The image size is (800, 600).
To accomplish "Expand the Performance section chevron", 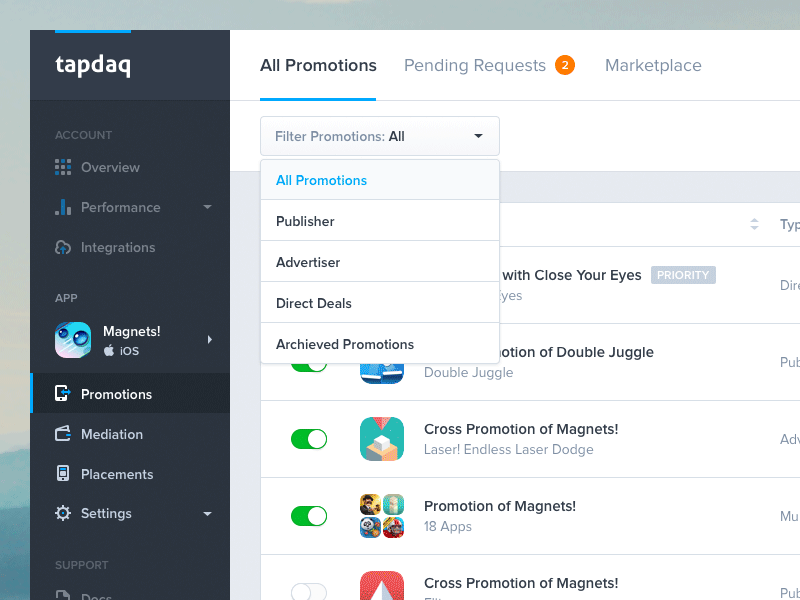I will point(208,207).
